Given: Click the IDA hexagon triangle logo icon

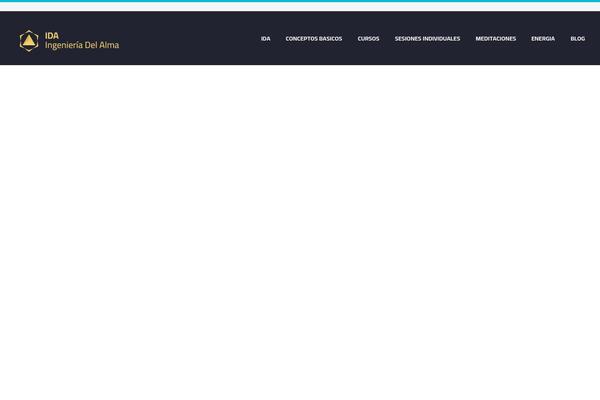Looking at the screenshot, I should (29, 41).
